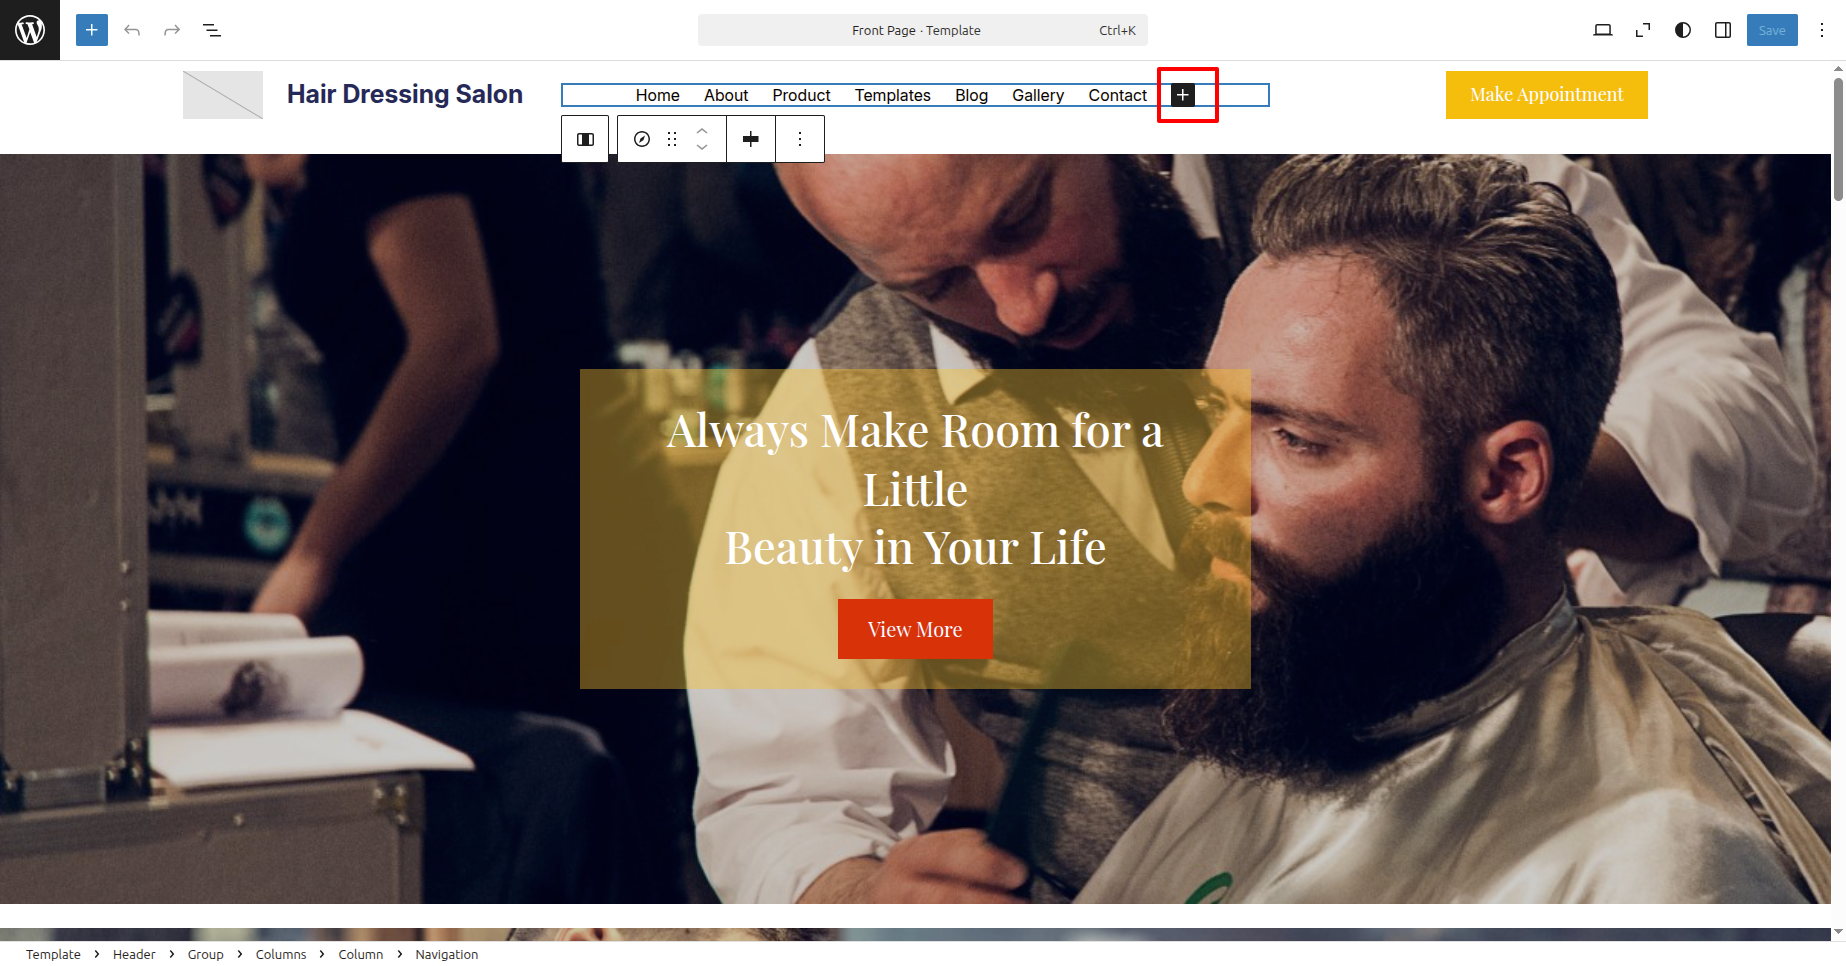Click the Navigation block type icon
The image size is (1846, 966).
[642, 139]
